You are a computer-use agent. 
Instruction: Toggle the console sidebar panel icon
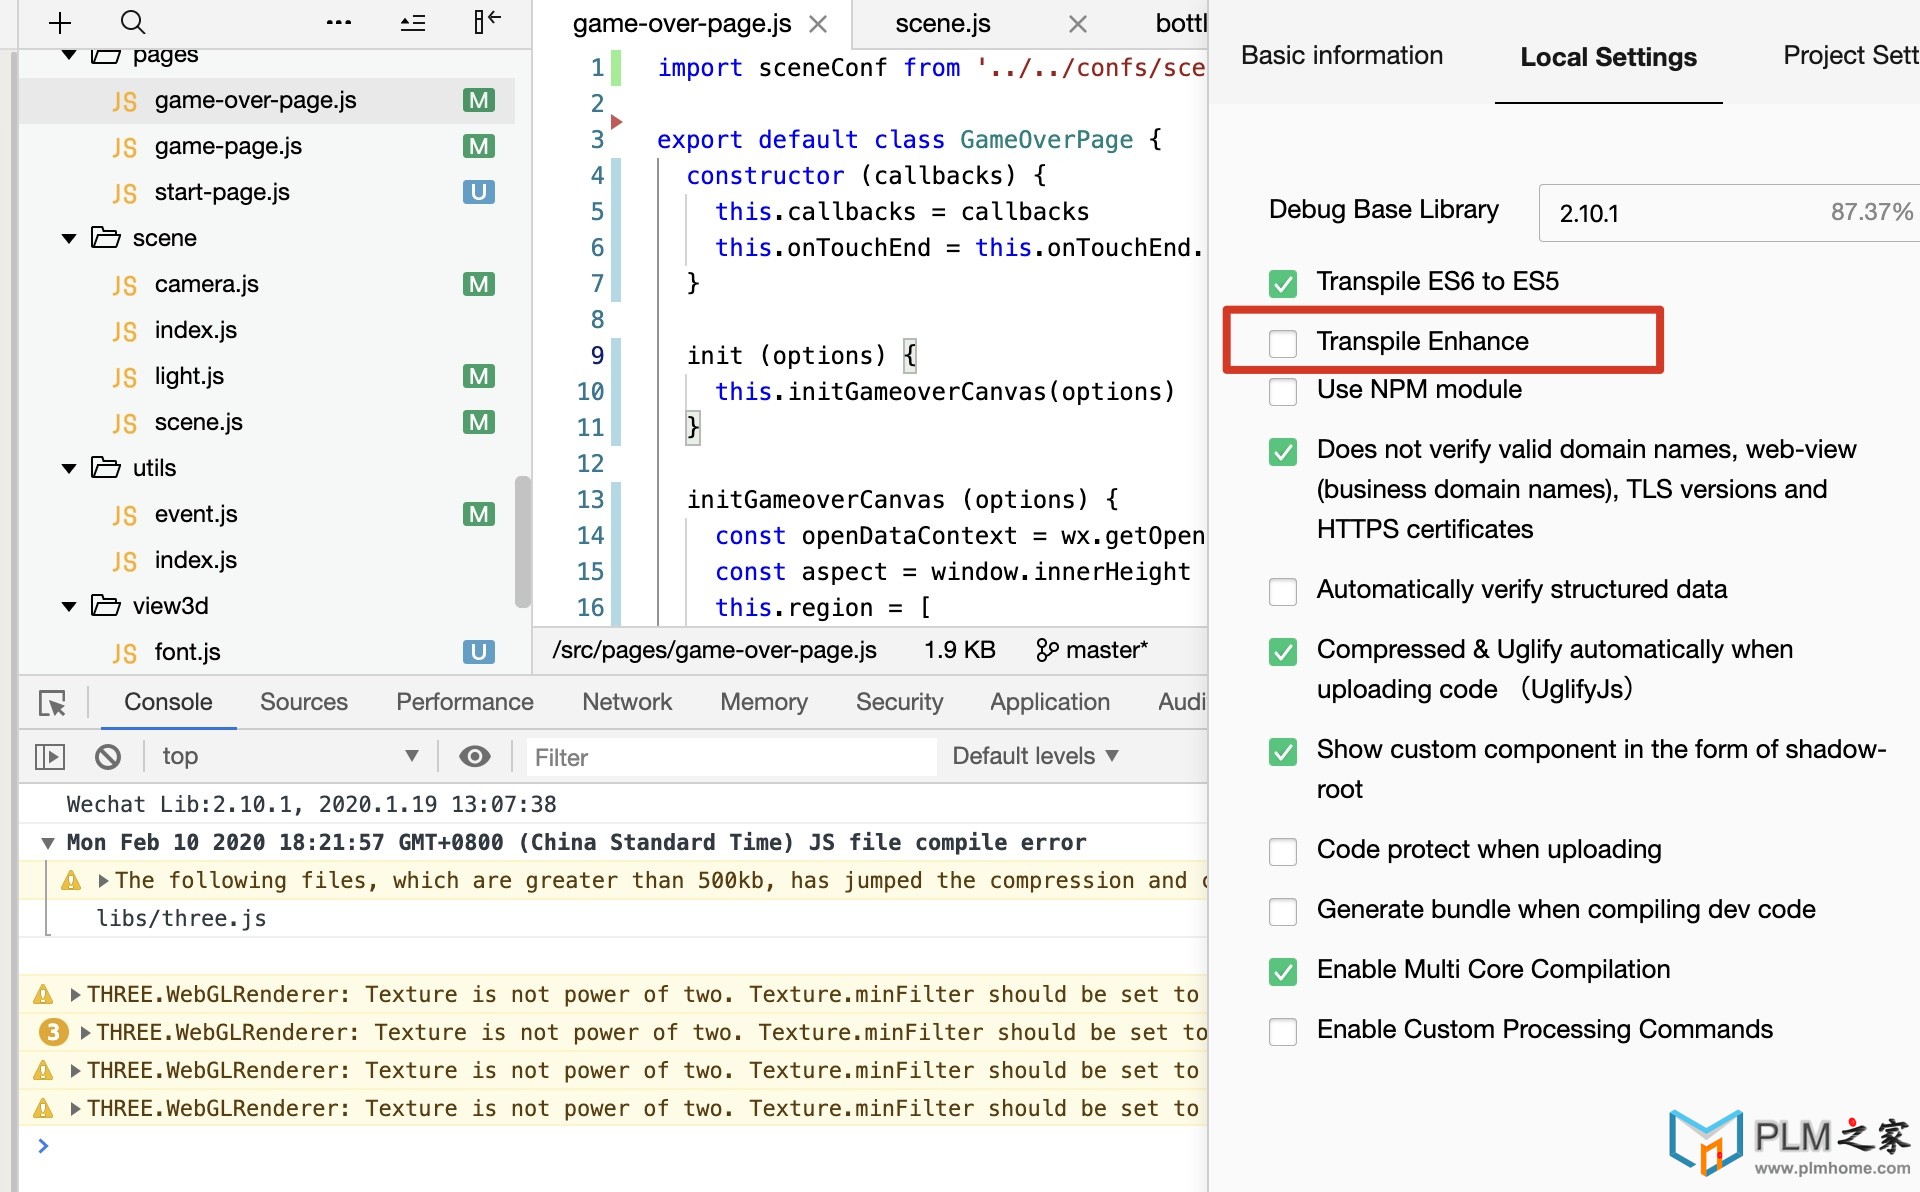tap(50, 757)
